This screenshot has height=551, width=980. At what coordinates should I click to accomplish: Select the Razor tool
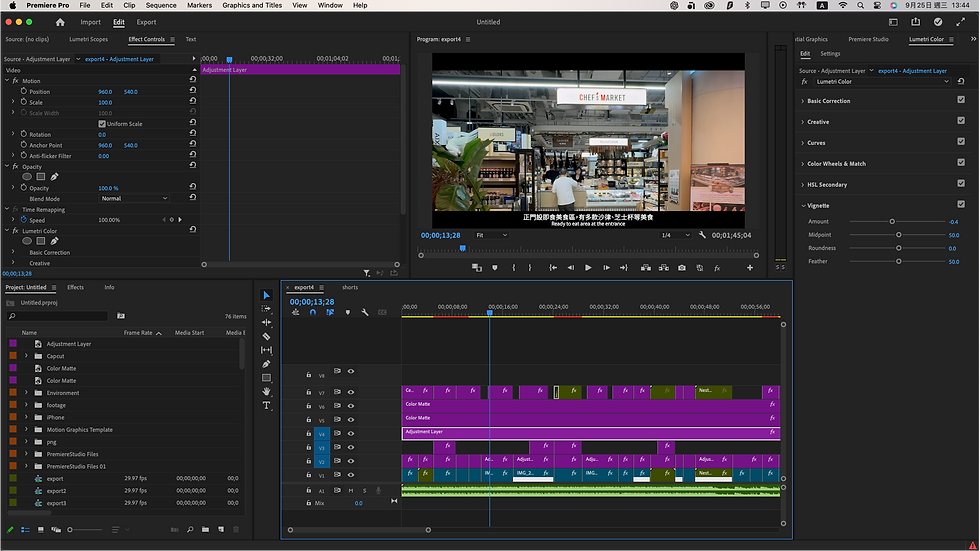coord(266,336)
